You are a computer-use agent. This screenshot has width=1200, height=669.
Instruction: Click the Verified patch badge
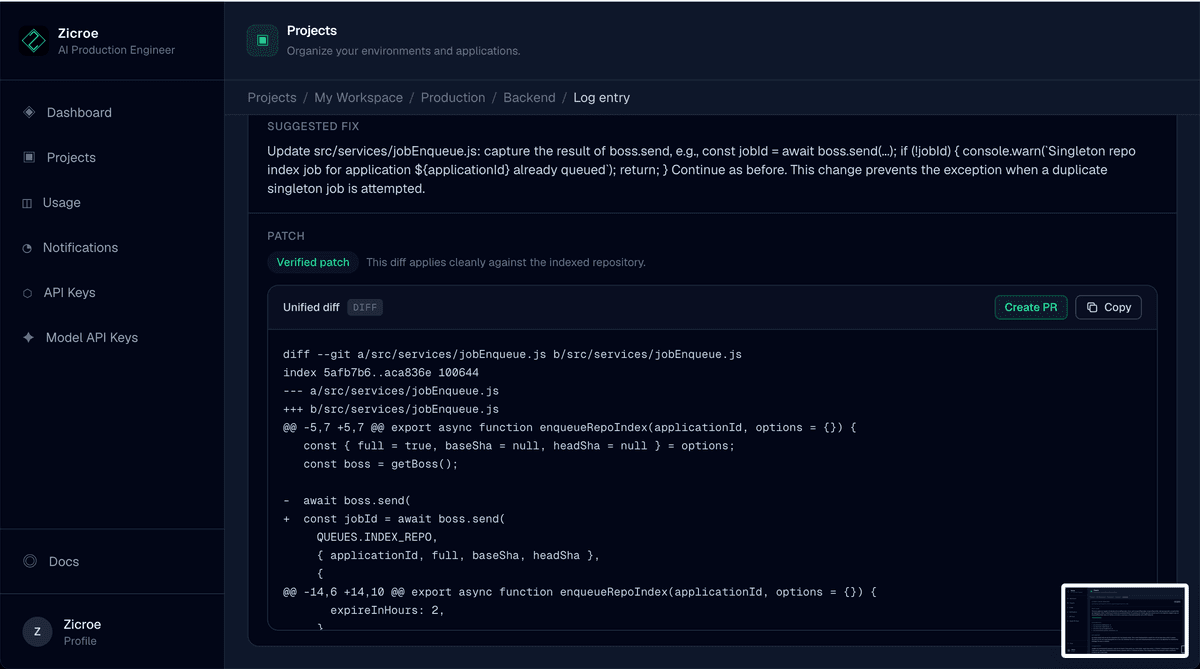pyautogui.click(x=313, y=262)
